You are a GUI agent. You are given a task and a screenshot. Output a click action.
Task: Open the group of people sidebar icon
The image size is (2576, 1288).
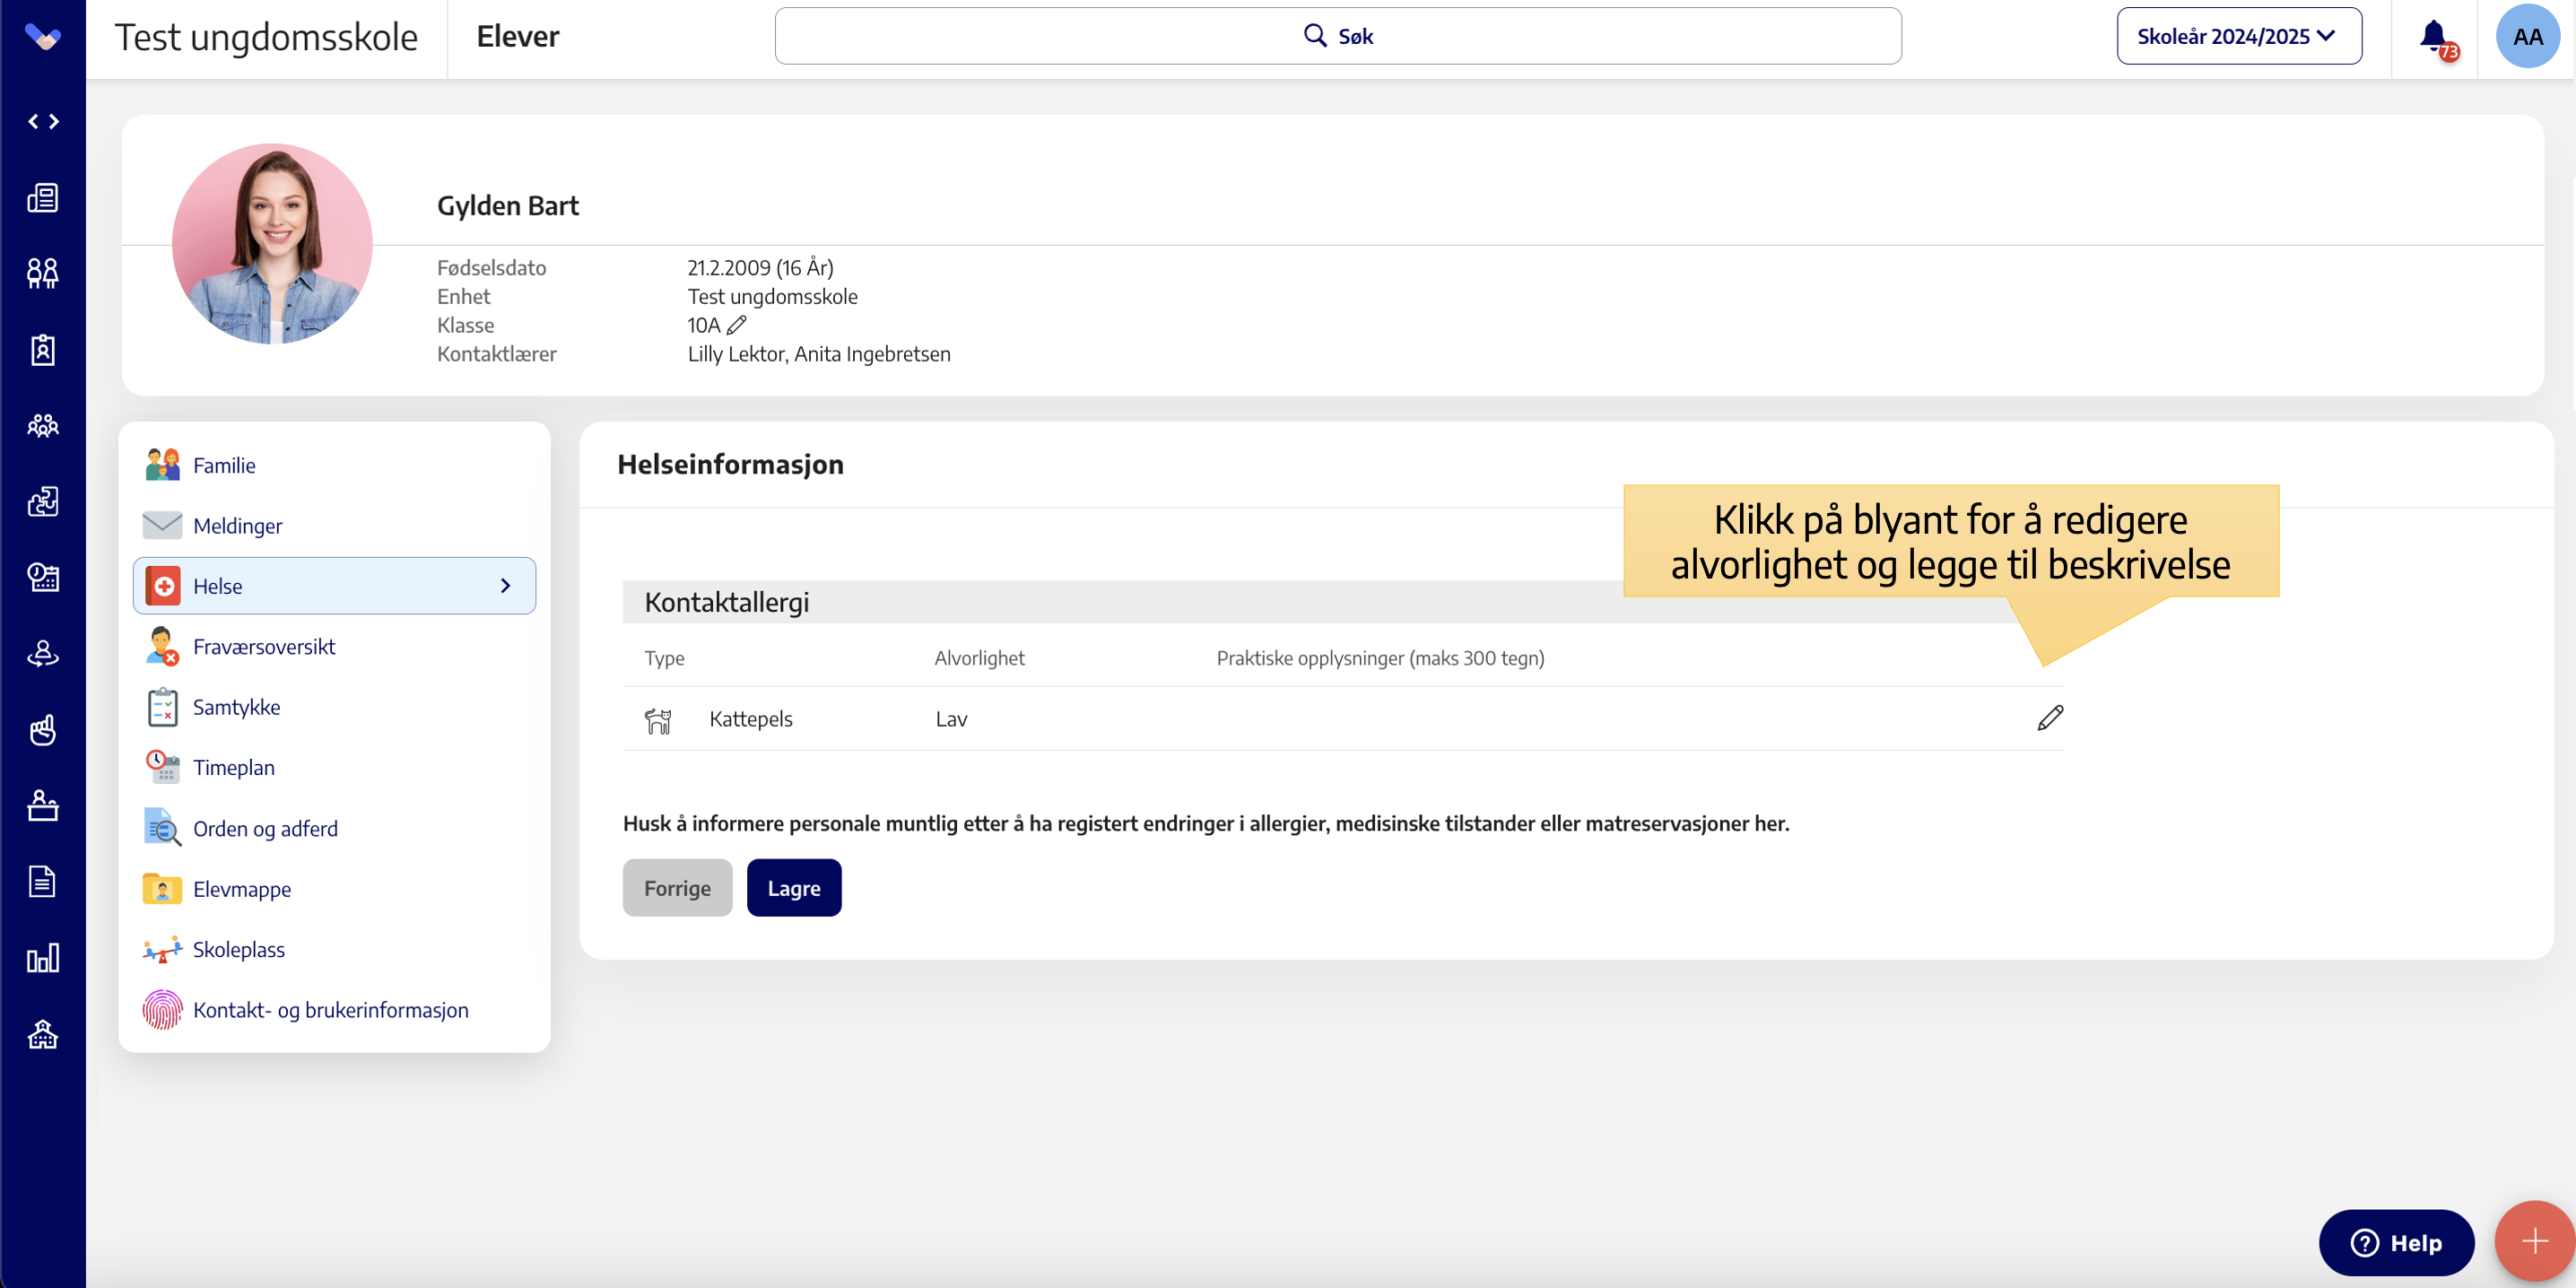pos(43,426)
